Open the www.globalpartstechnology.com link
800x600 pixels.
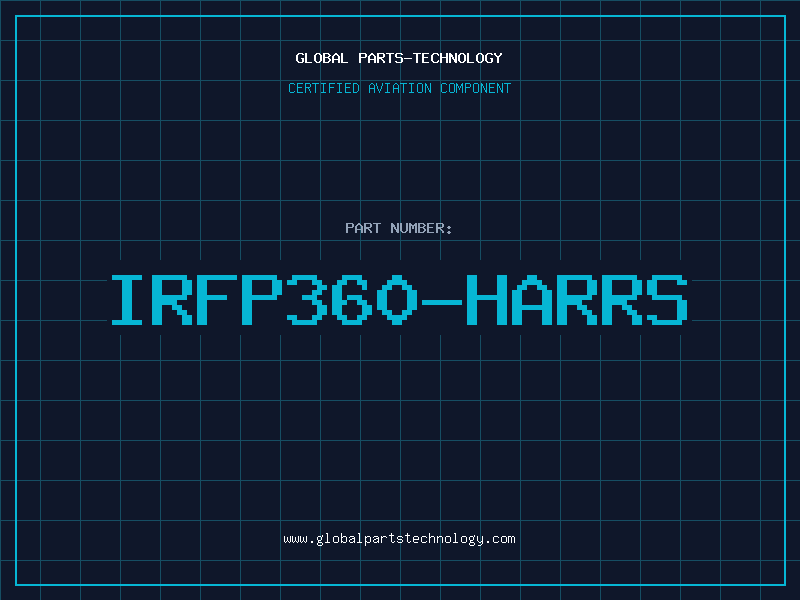(399, 539)
